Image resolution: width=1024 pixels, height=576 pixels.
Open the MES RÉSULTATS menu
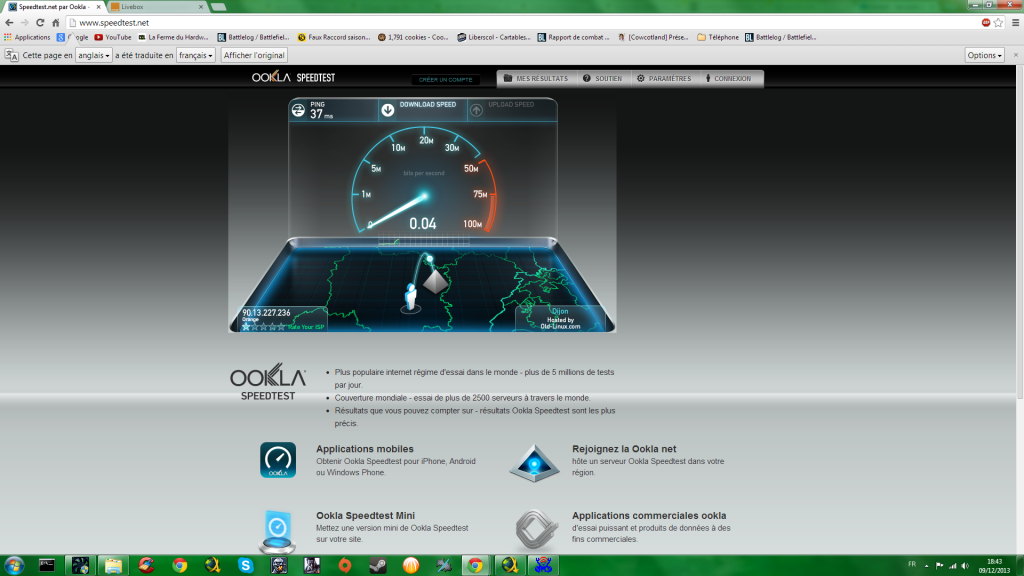(x=536, y=78)
